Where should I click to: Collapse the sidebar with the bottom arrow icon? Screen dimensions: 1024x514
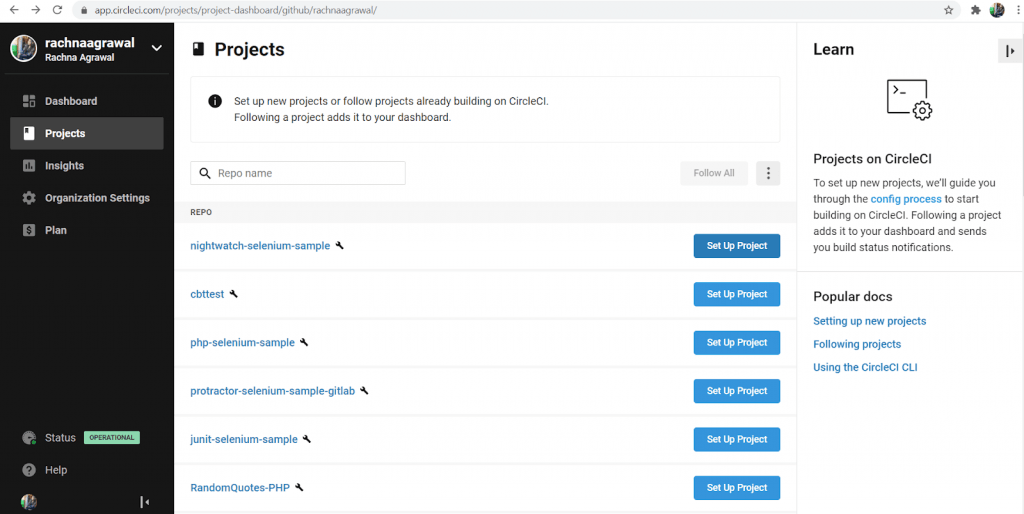point(145,502)
